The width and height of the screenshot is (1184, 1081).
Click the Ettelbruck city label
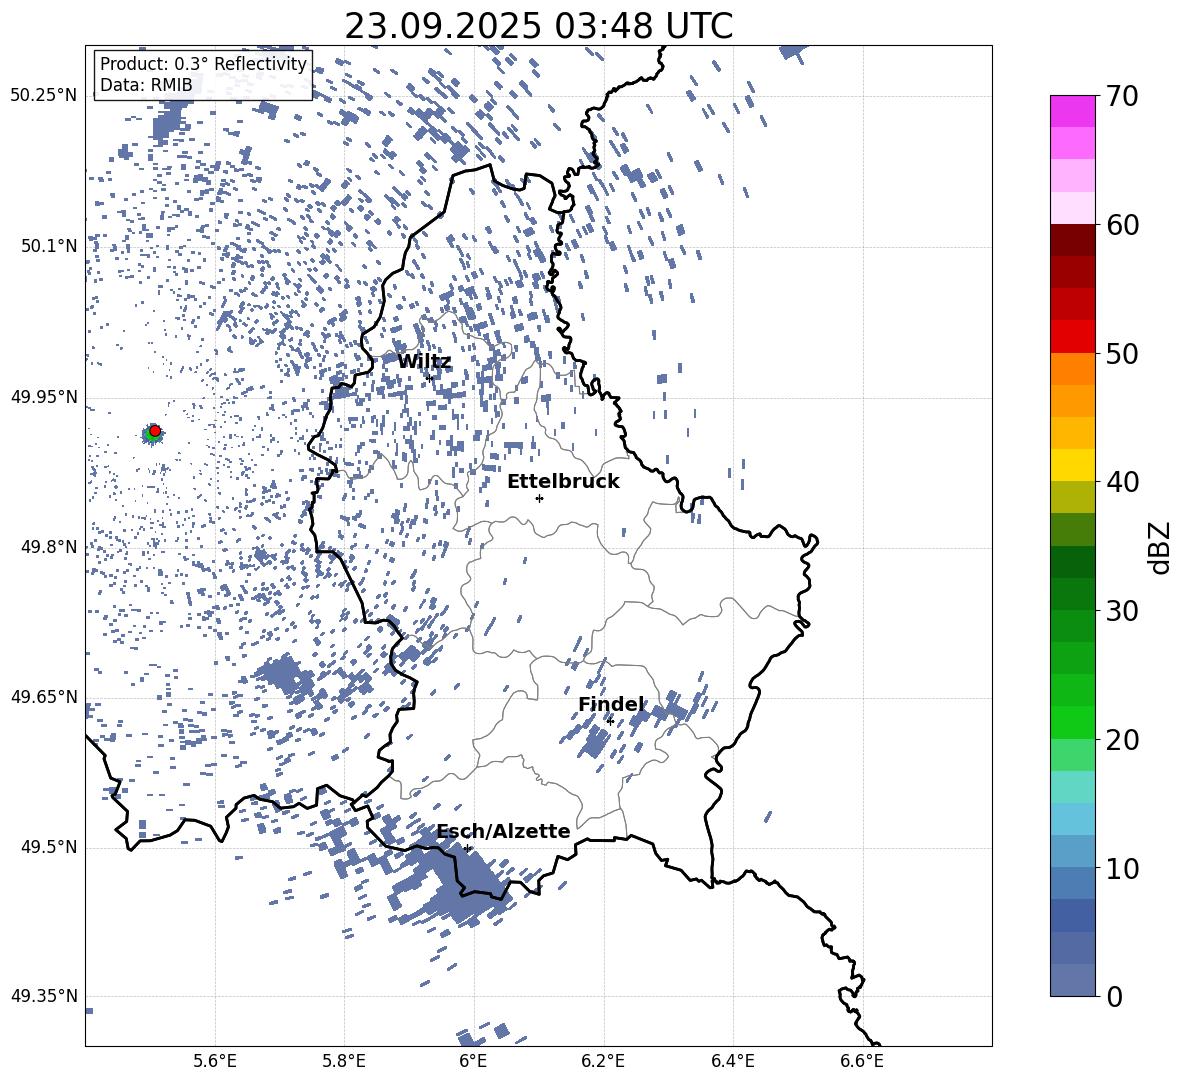[x=563, y=482]
